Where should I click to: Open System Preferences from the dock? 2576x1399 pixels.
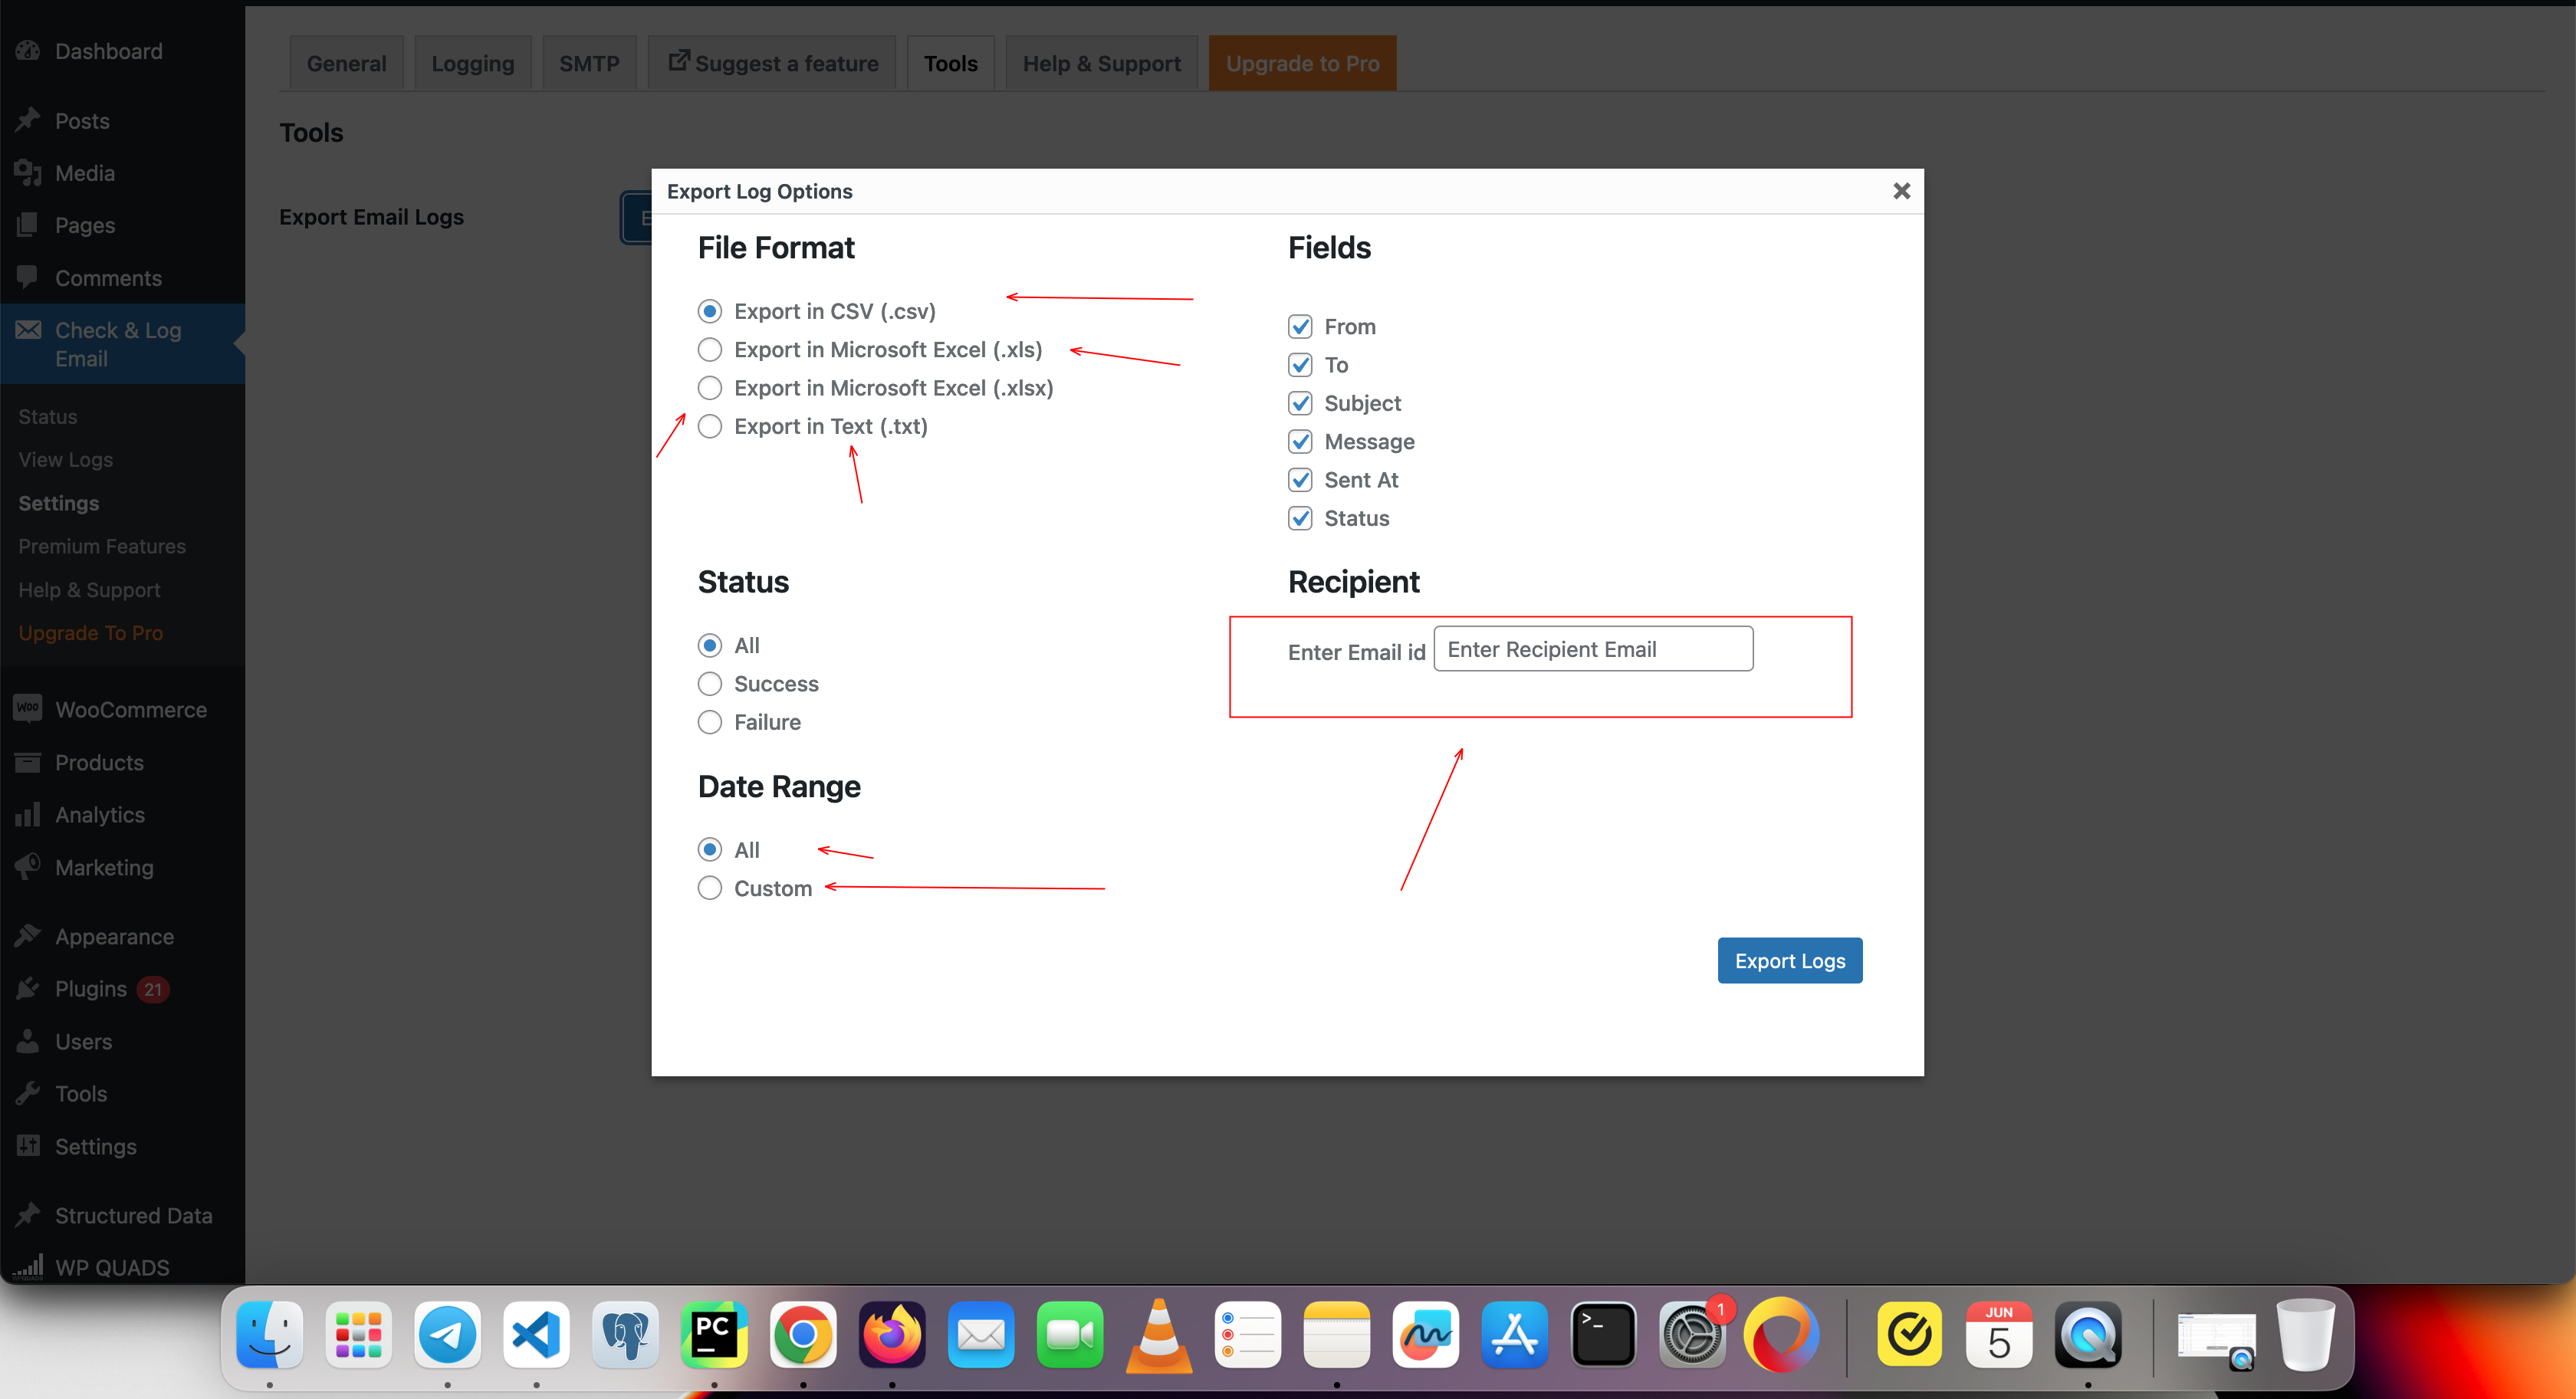click(x=1692, y=1335)
